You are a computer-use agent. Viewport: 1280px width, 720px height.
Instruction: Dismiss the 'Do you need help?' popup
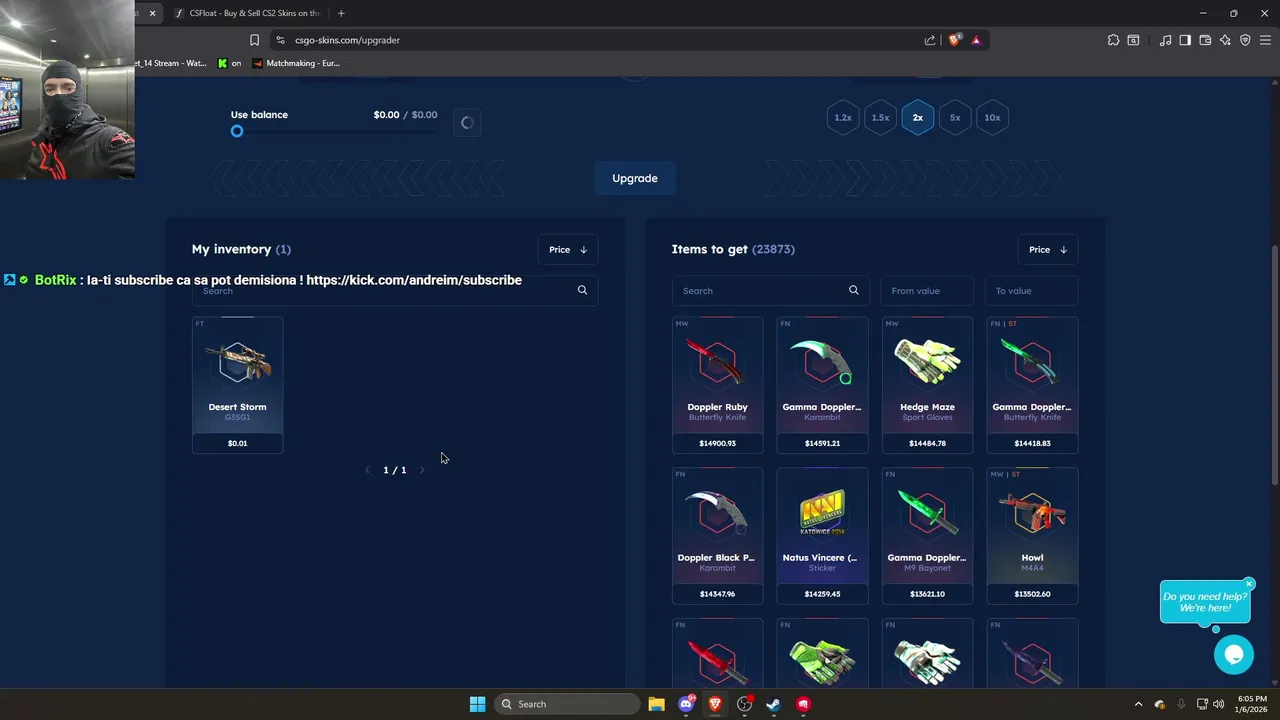pos(1249,584)
